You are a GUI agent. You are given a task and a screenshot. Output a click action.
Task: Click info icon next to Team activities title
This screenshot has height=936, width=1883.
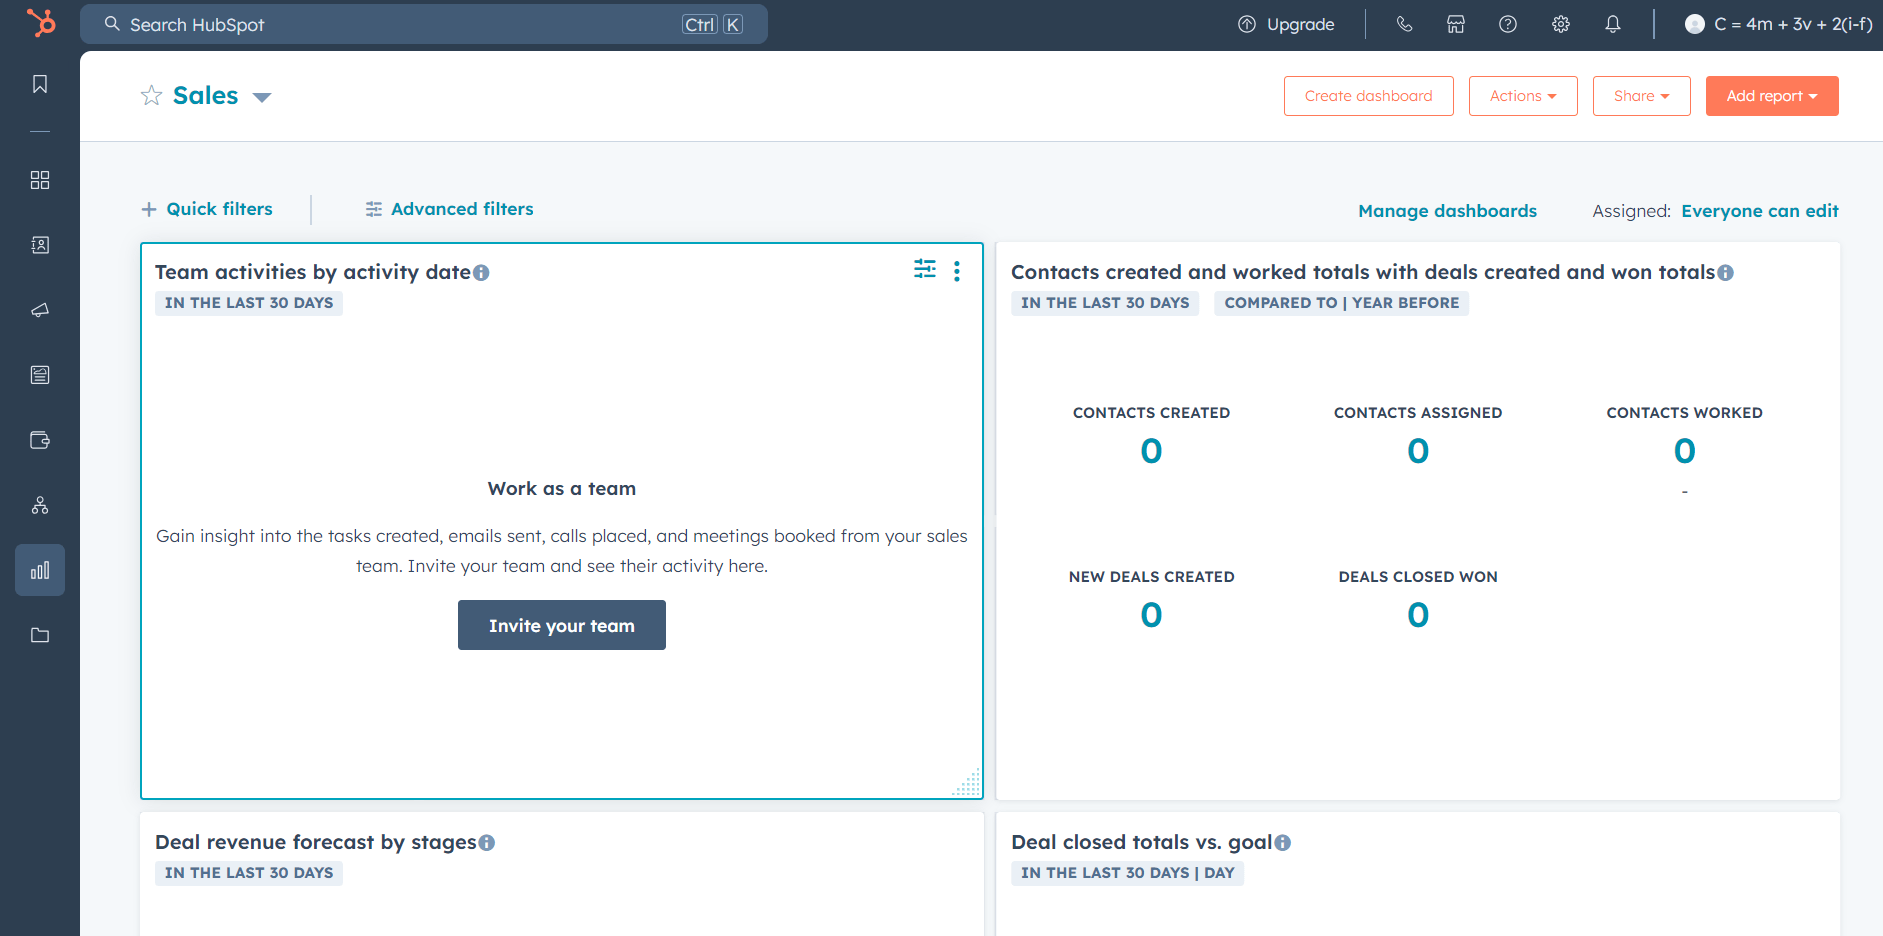click(x=481, y=273)
